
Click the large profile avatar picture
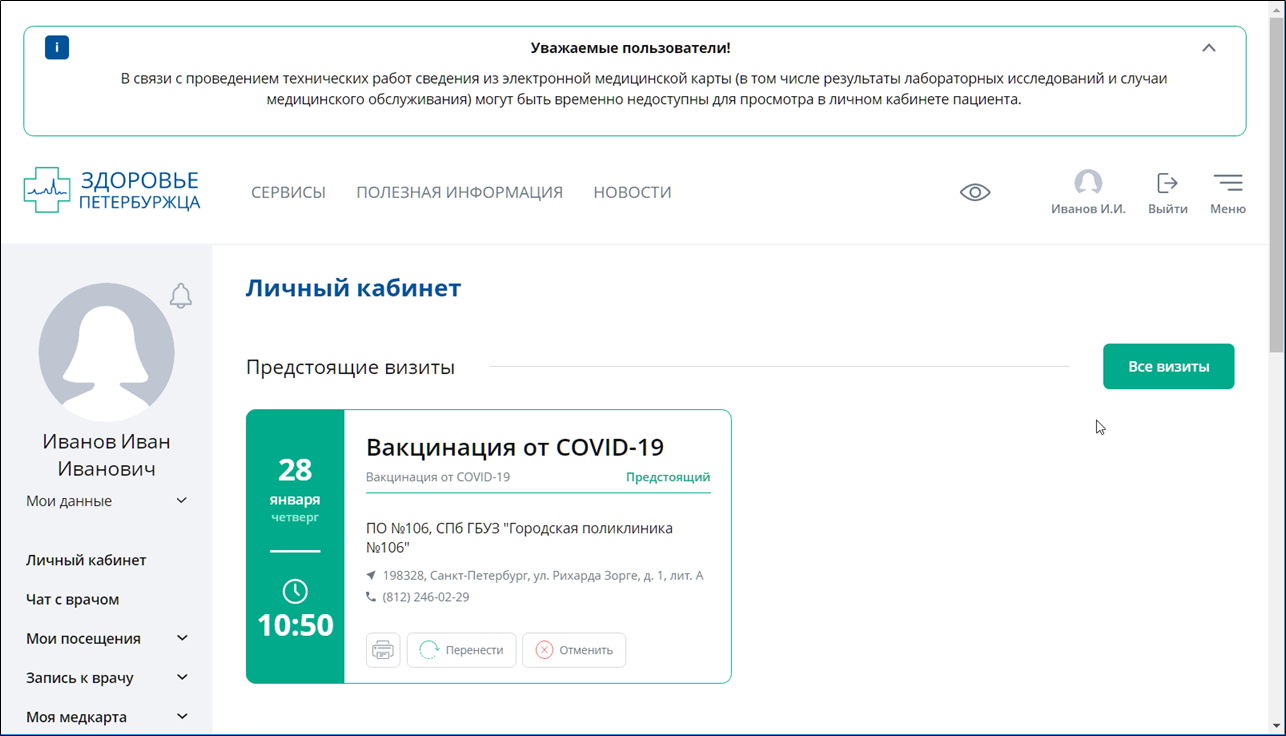[x=107, y=351]
